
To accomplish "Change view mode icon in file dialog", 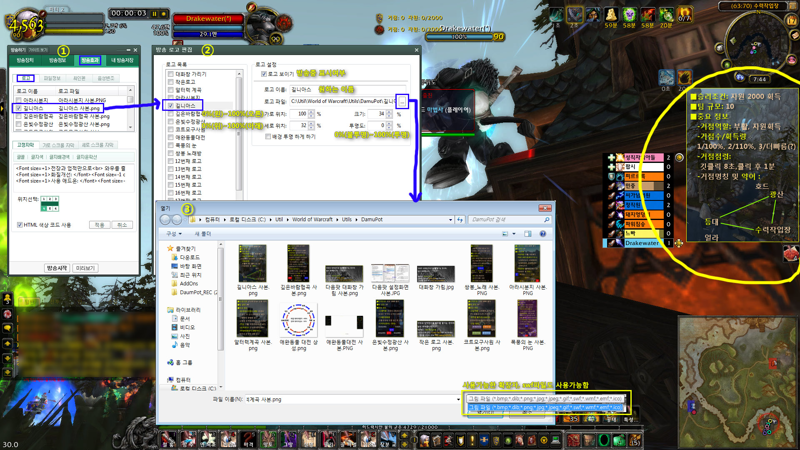I will click(505, 234).
